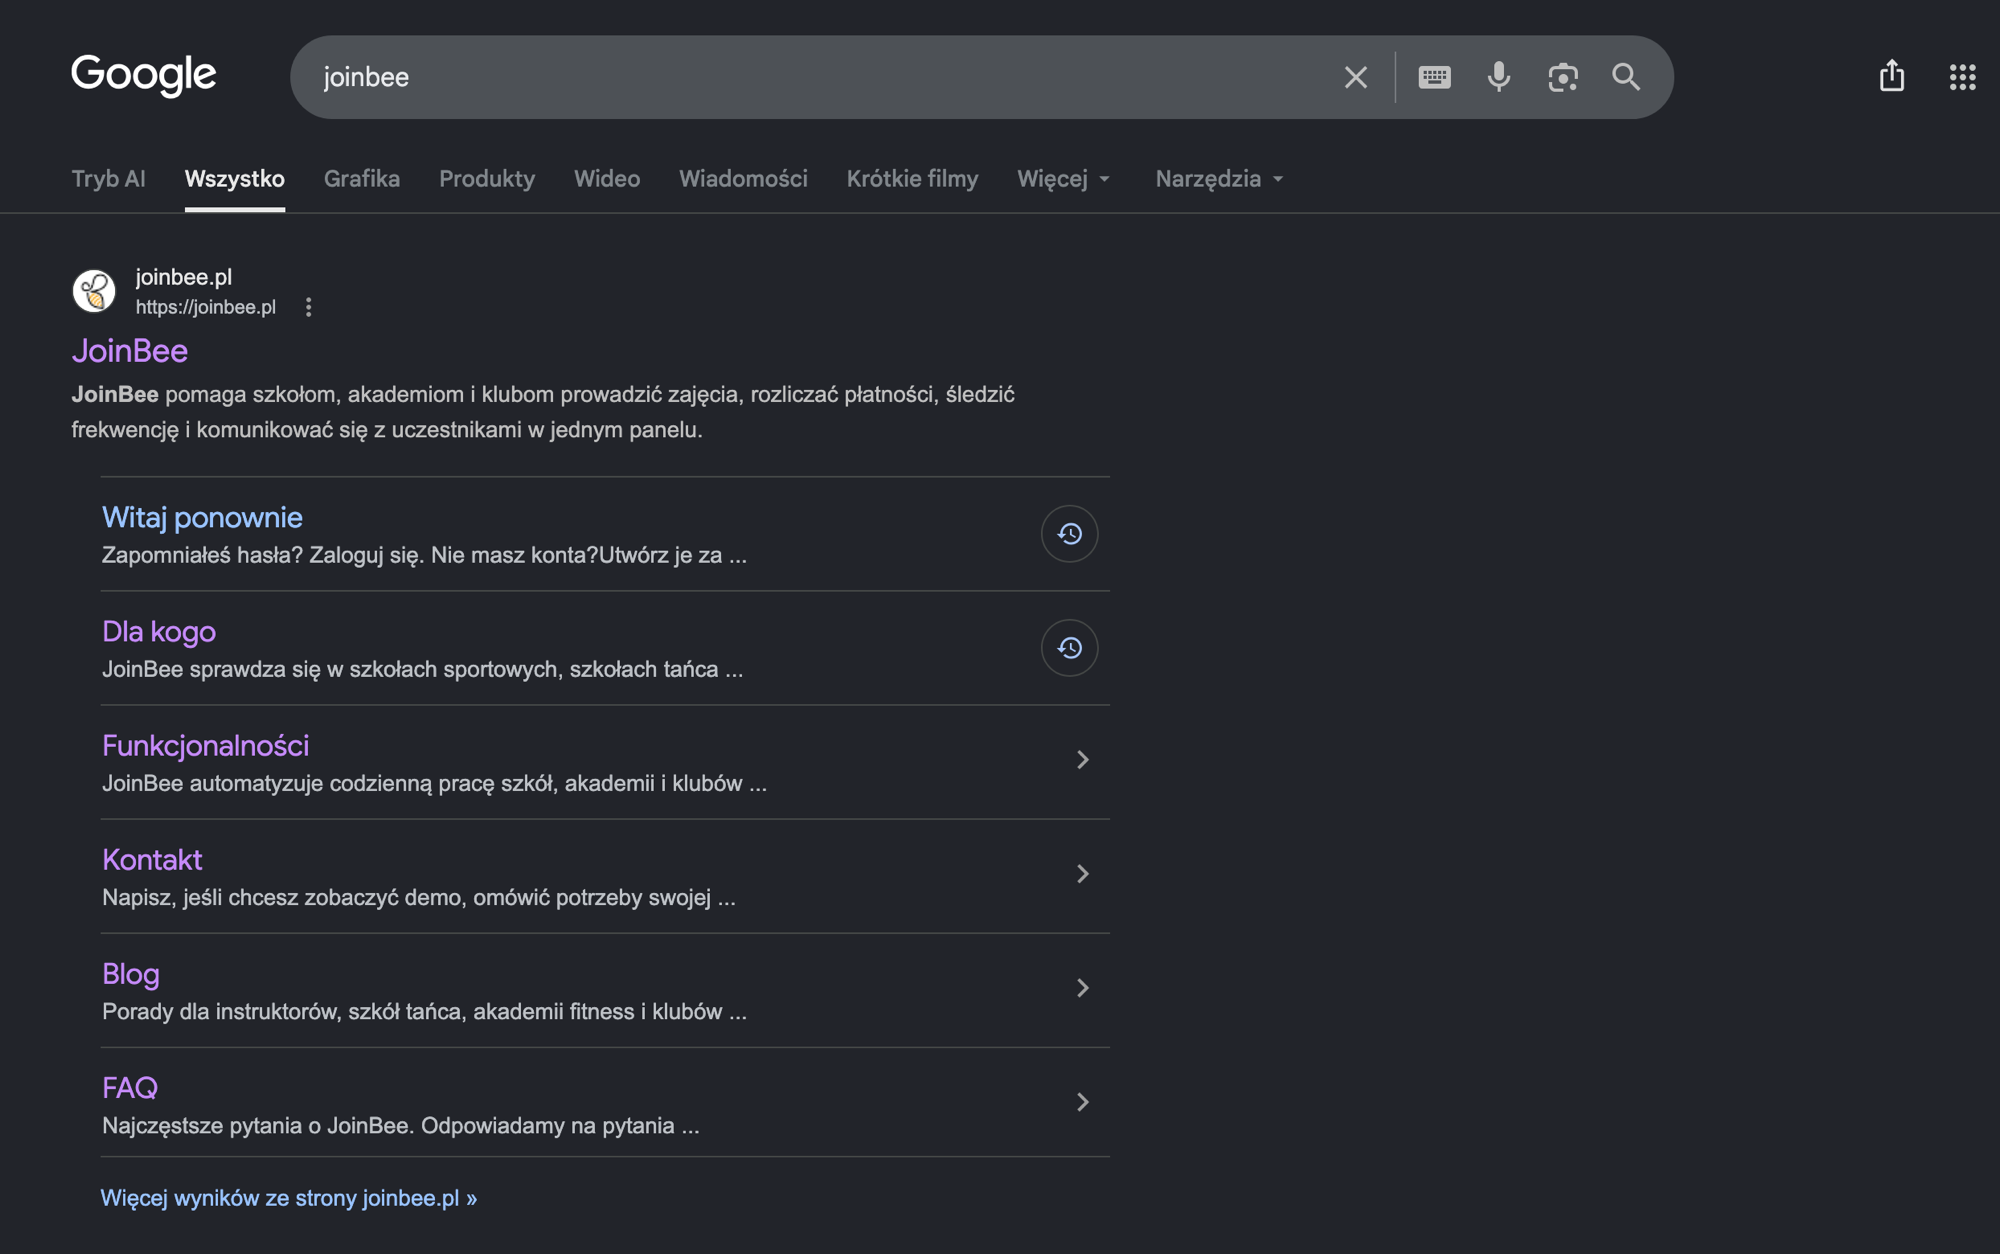The width and height of the screenshot is (2000, 1254).
Task: Click snippet 'Napisz, jeśli chcesz zobaczyć demo'
Action: tap(418, 897)
